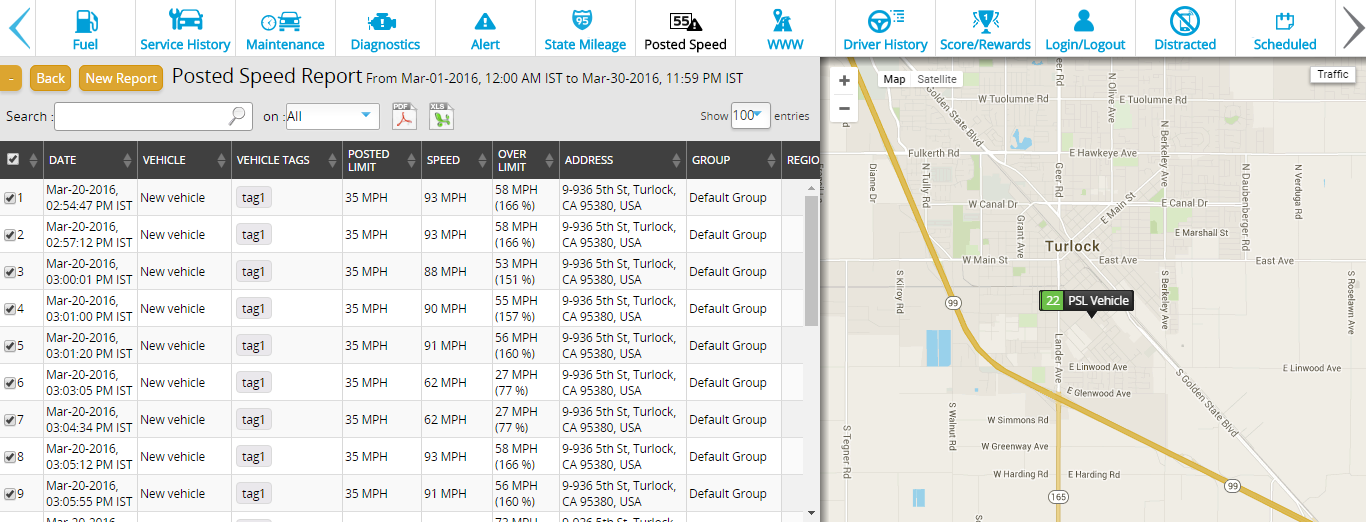Viewport: 1366px width, 522px height.
Task: Uncheck row 7 checkbox
Action: tap(9, 420)
